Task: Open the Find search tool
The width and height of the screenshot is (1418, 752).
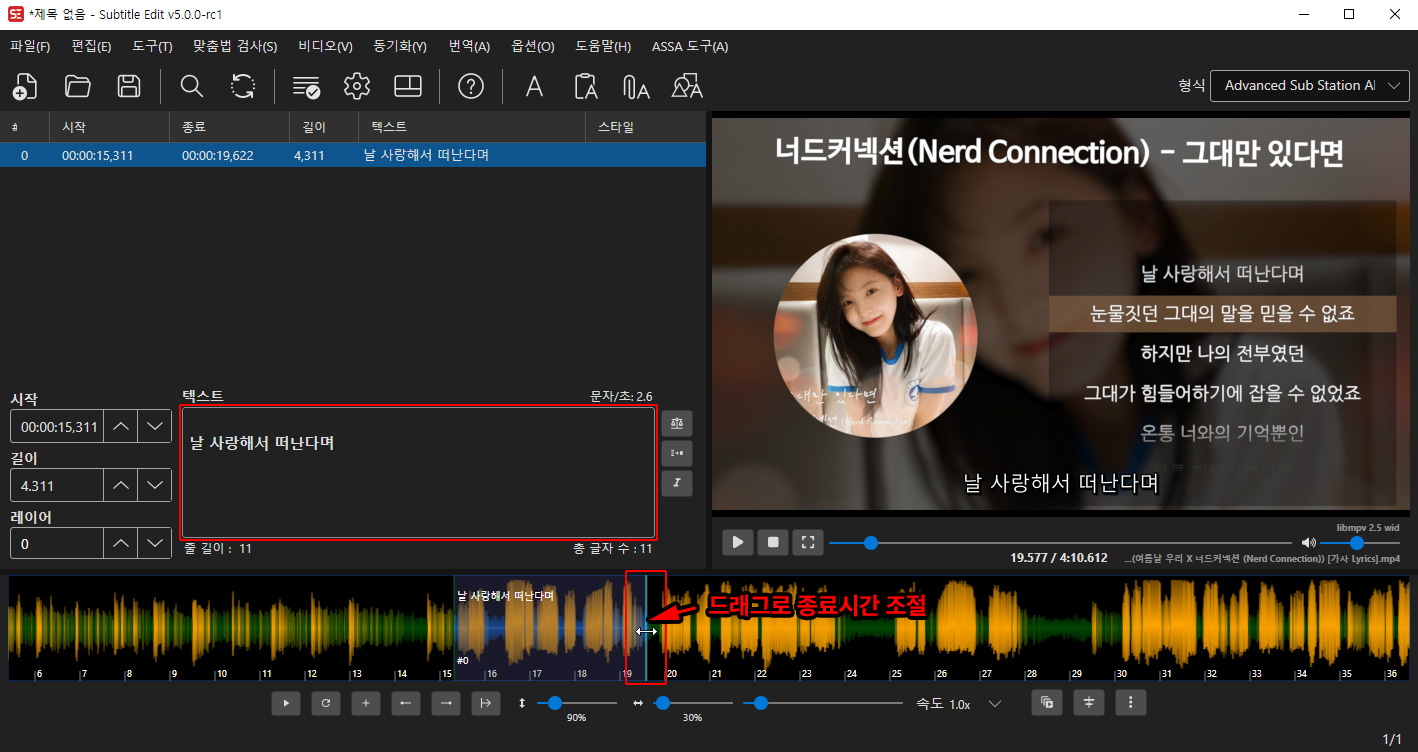Action: point(191,86)
